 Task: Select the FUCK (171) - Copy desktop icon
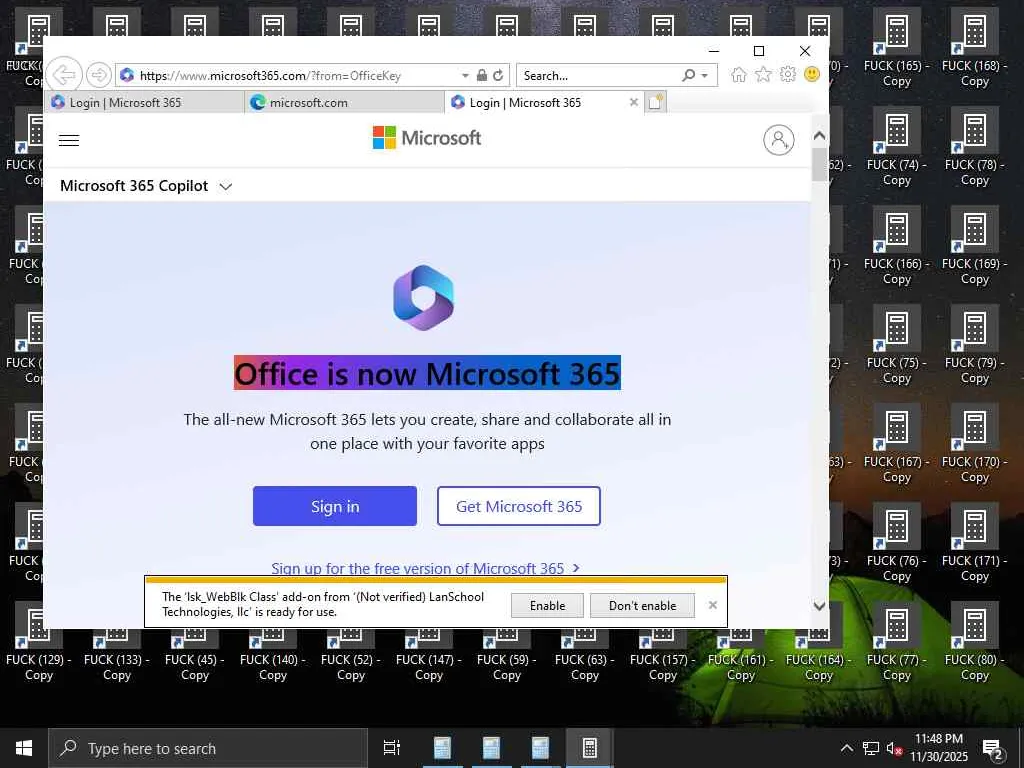pos(974,543)
